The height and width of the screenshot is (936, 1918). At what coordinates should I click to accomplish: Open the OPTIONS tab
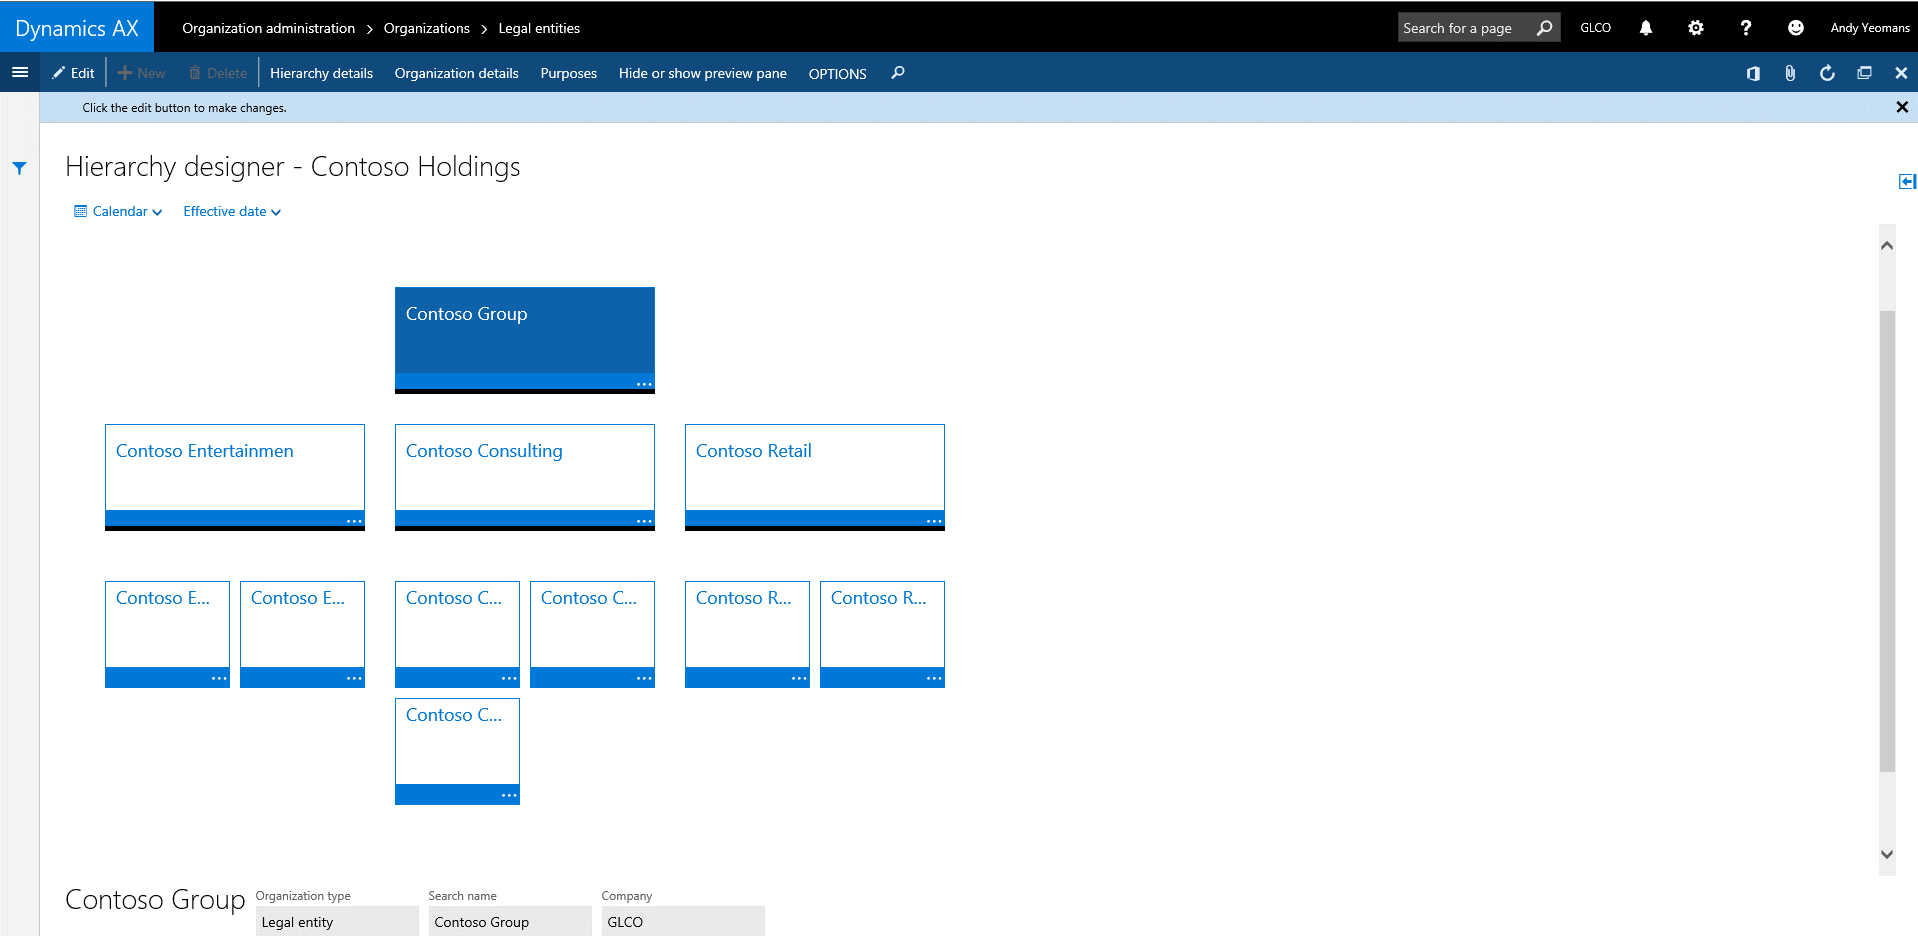click(x=837, y=73)
